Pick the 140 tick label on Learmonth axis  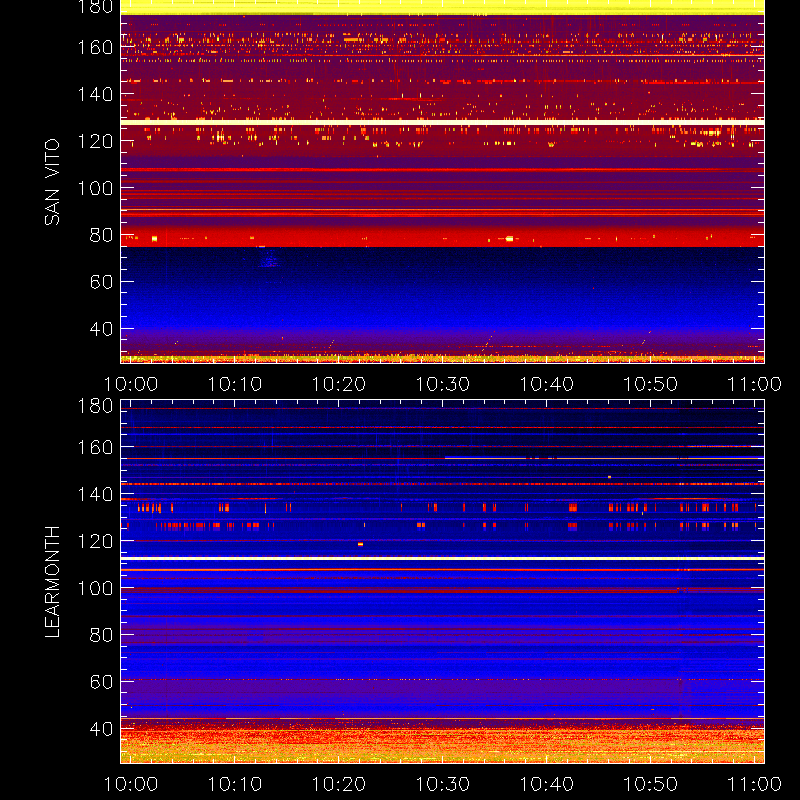pos(95,494)
